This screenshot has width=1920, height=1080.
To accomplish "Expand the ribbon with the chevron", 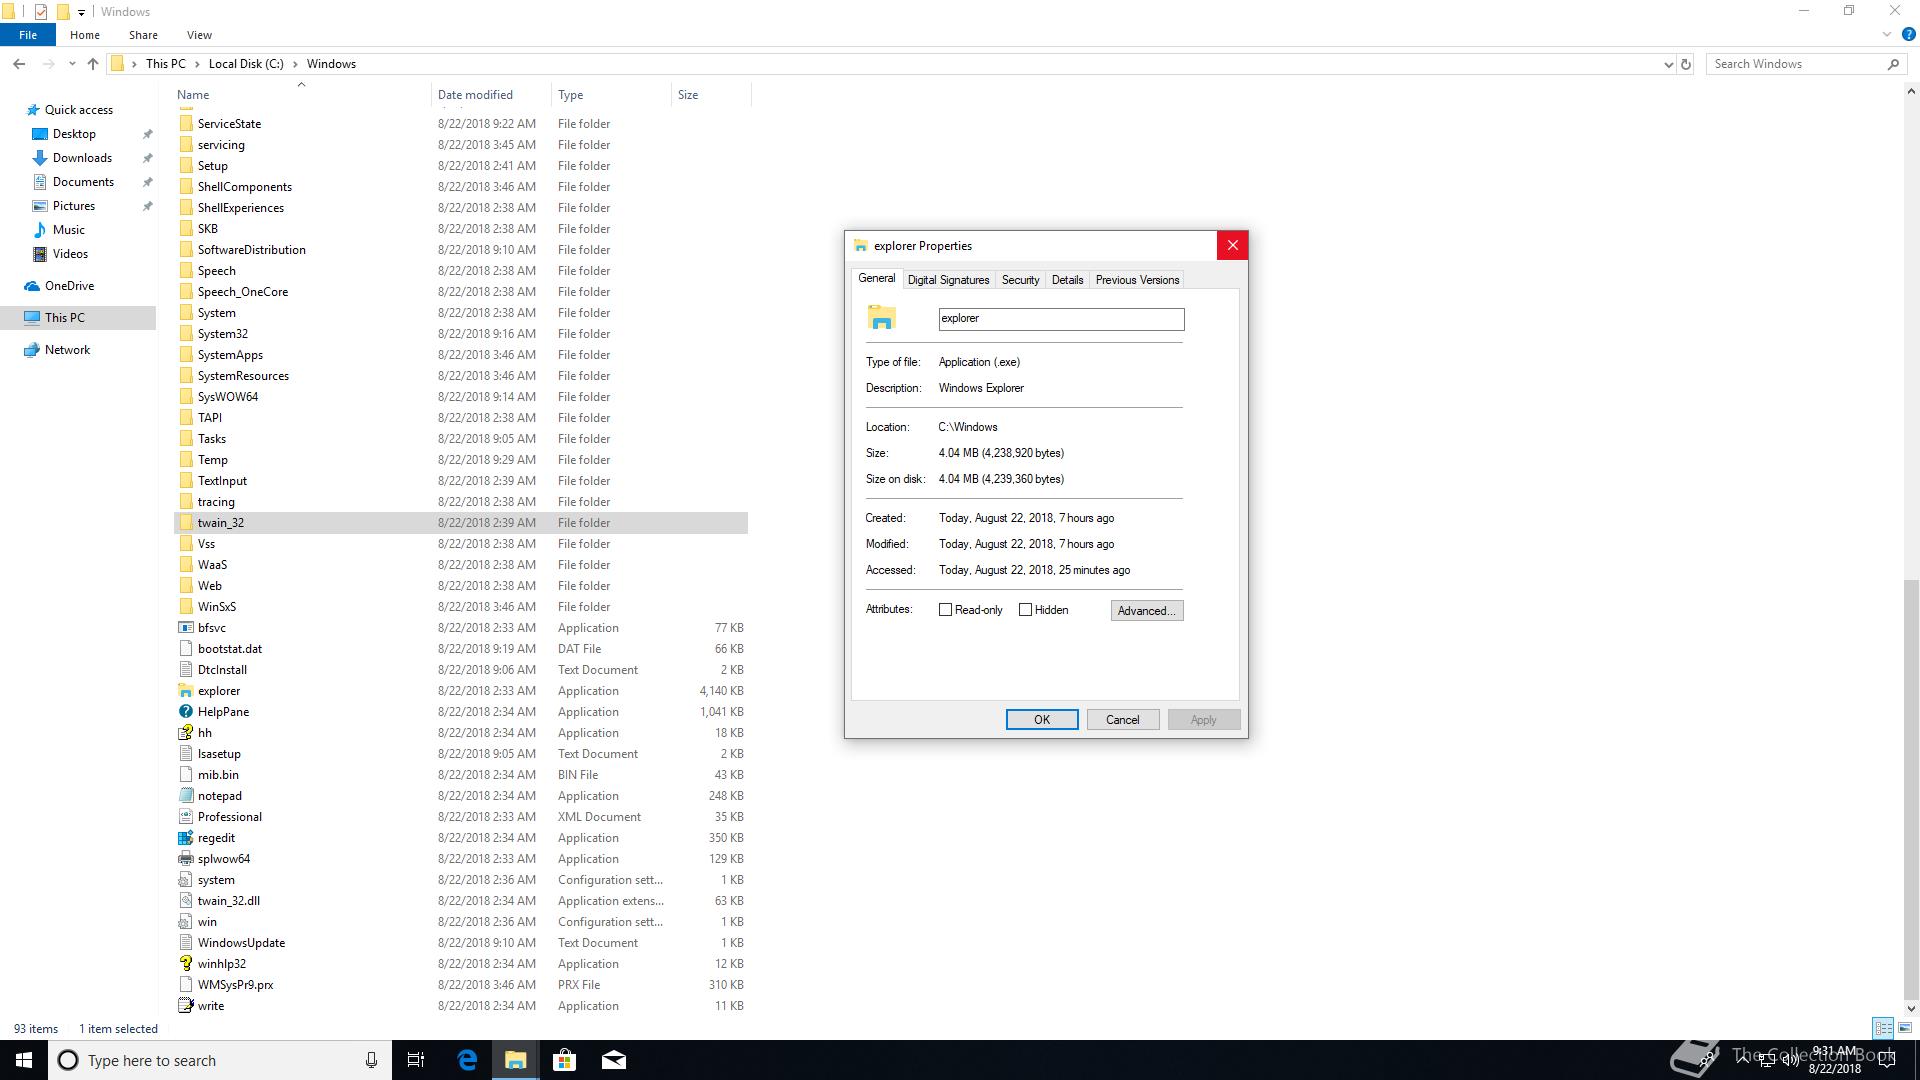I will 1887,35.
